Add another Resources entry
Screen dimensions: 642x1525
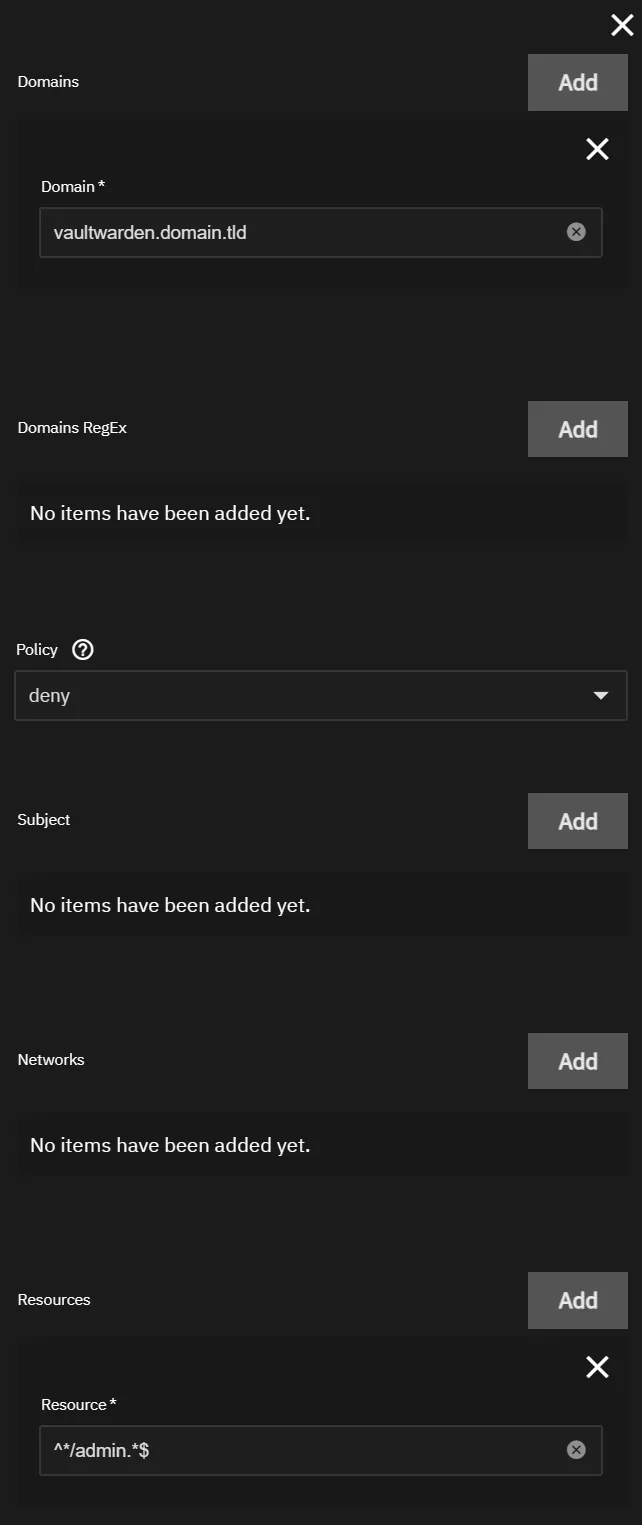click(577, 1301)
